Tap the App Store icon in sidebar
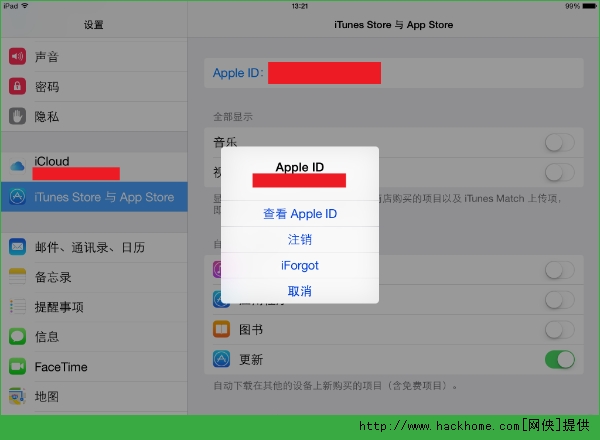This screenshot has width=600, height=440. tap(17, 197)
